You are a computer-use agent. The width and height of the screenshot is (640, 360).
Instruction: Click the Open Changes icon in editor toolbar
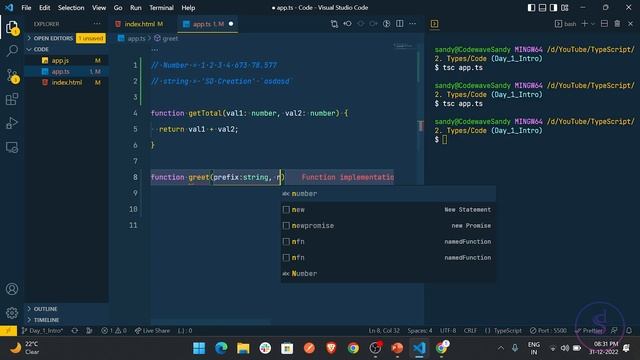[x=334, y=24]
